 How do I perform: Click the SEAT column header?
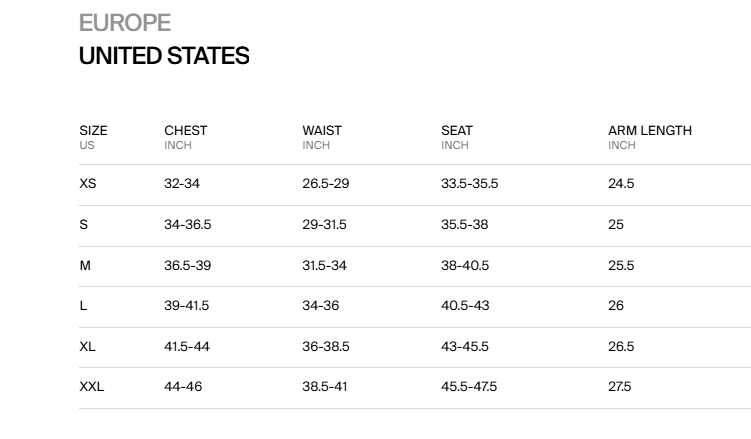point(457,131)
